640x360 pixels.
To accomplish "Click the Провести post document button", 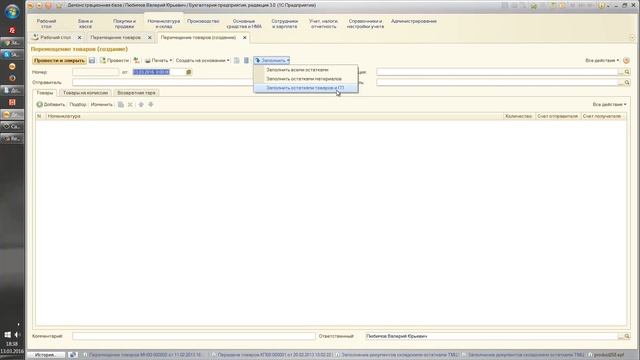I will click(x=114, y=60).
